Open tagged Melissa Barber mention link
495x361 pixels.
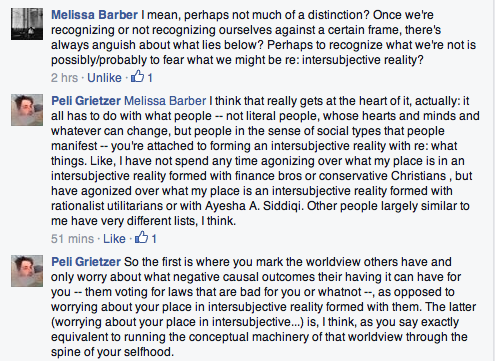(165, 101)
